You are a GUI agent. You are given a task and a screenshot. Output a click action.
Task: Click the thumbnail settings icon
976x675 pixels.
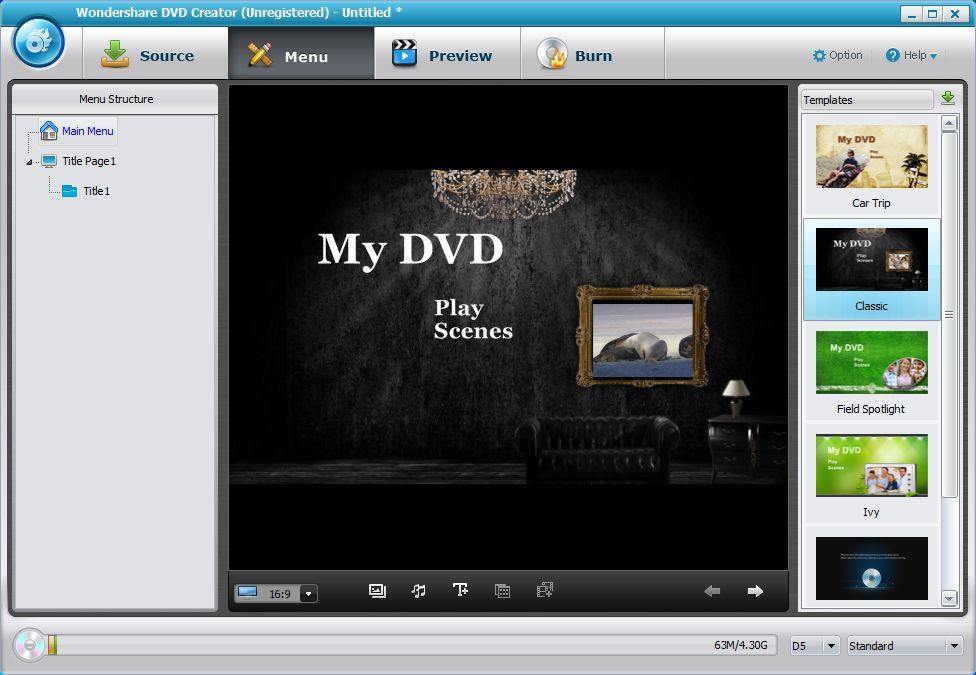click(544, 590)
